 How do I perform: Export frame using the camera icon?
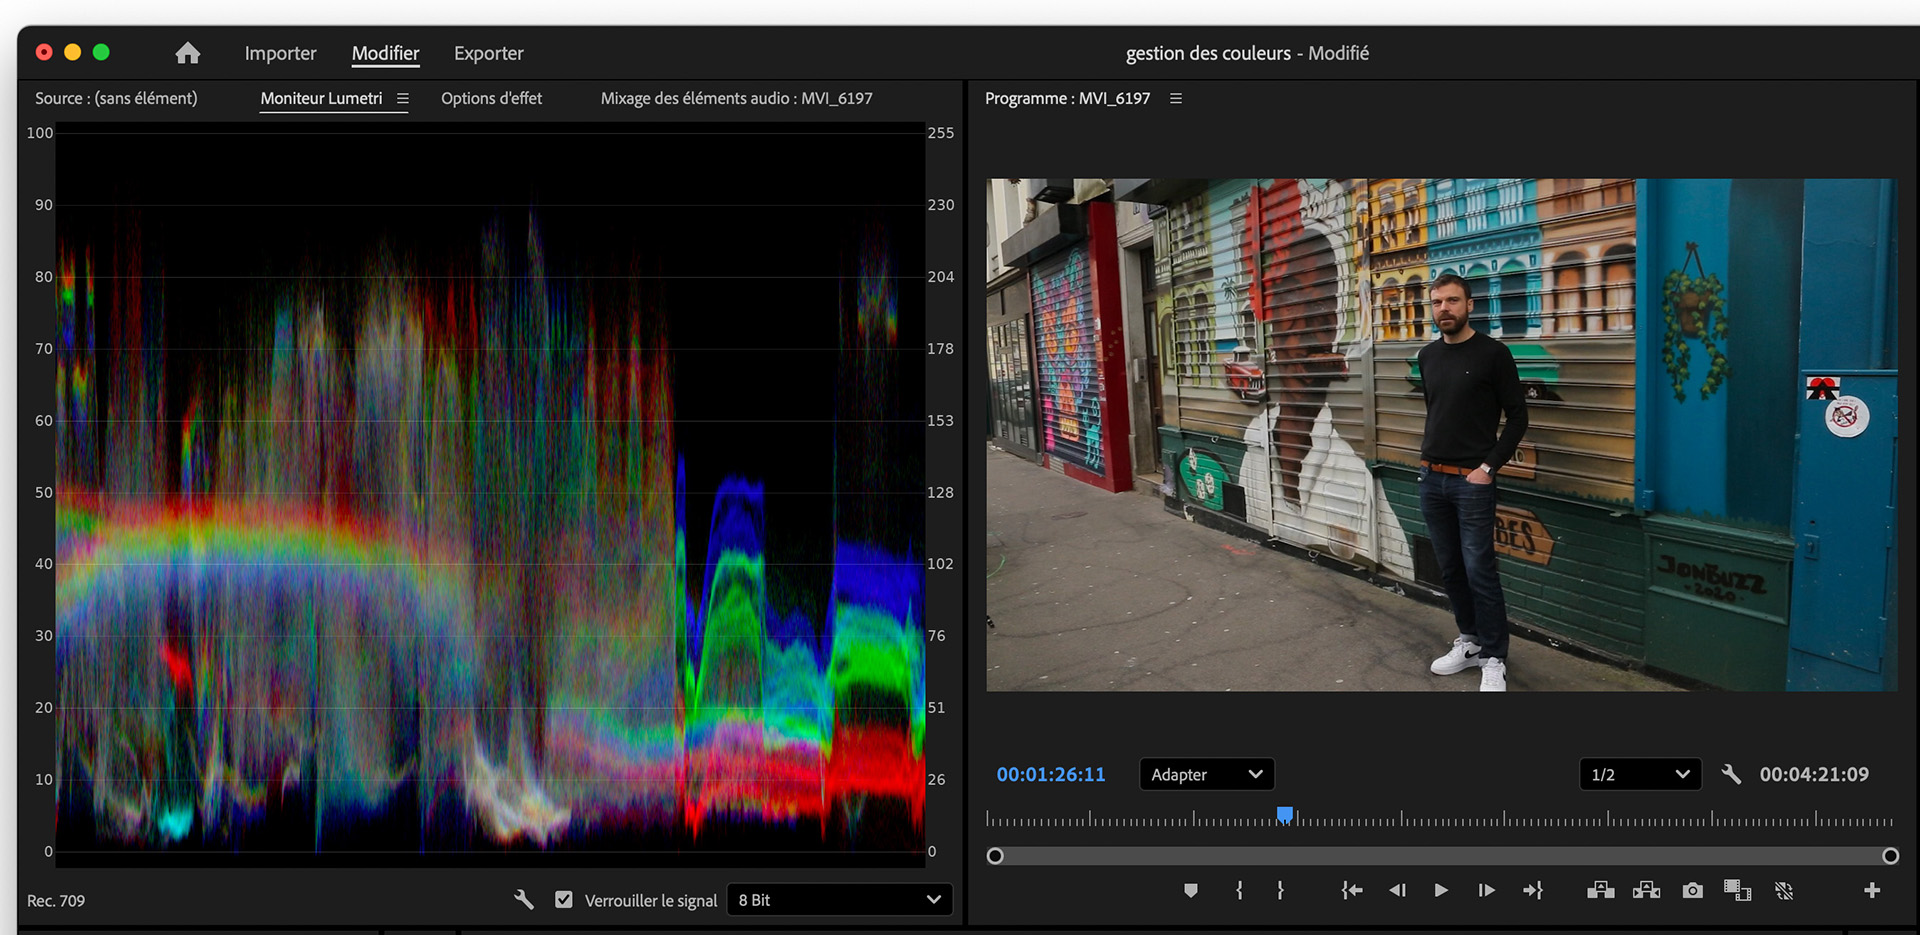click(x=1692, y=890)
